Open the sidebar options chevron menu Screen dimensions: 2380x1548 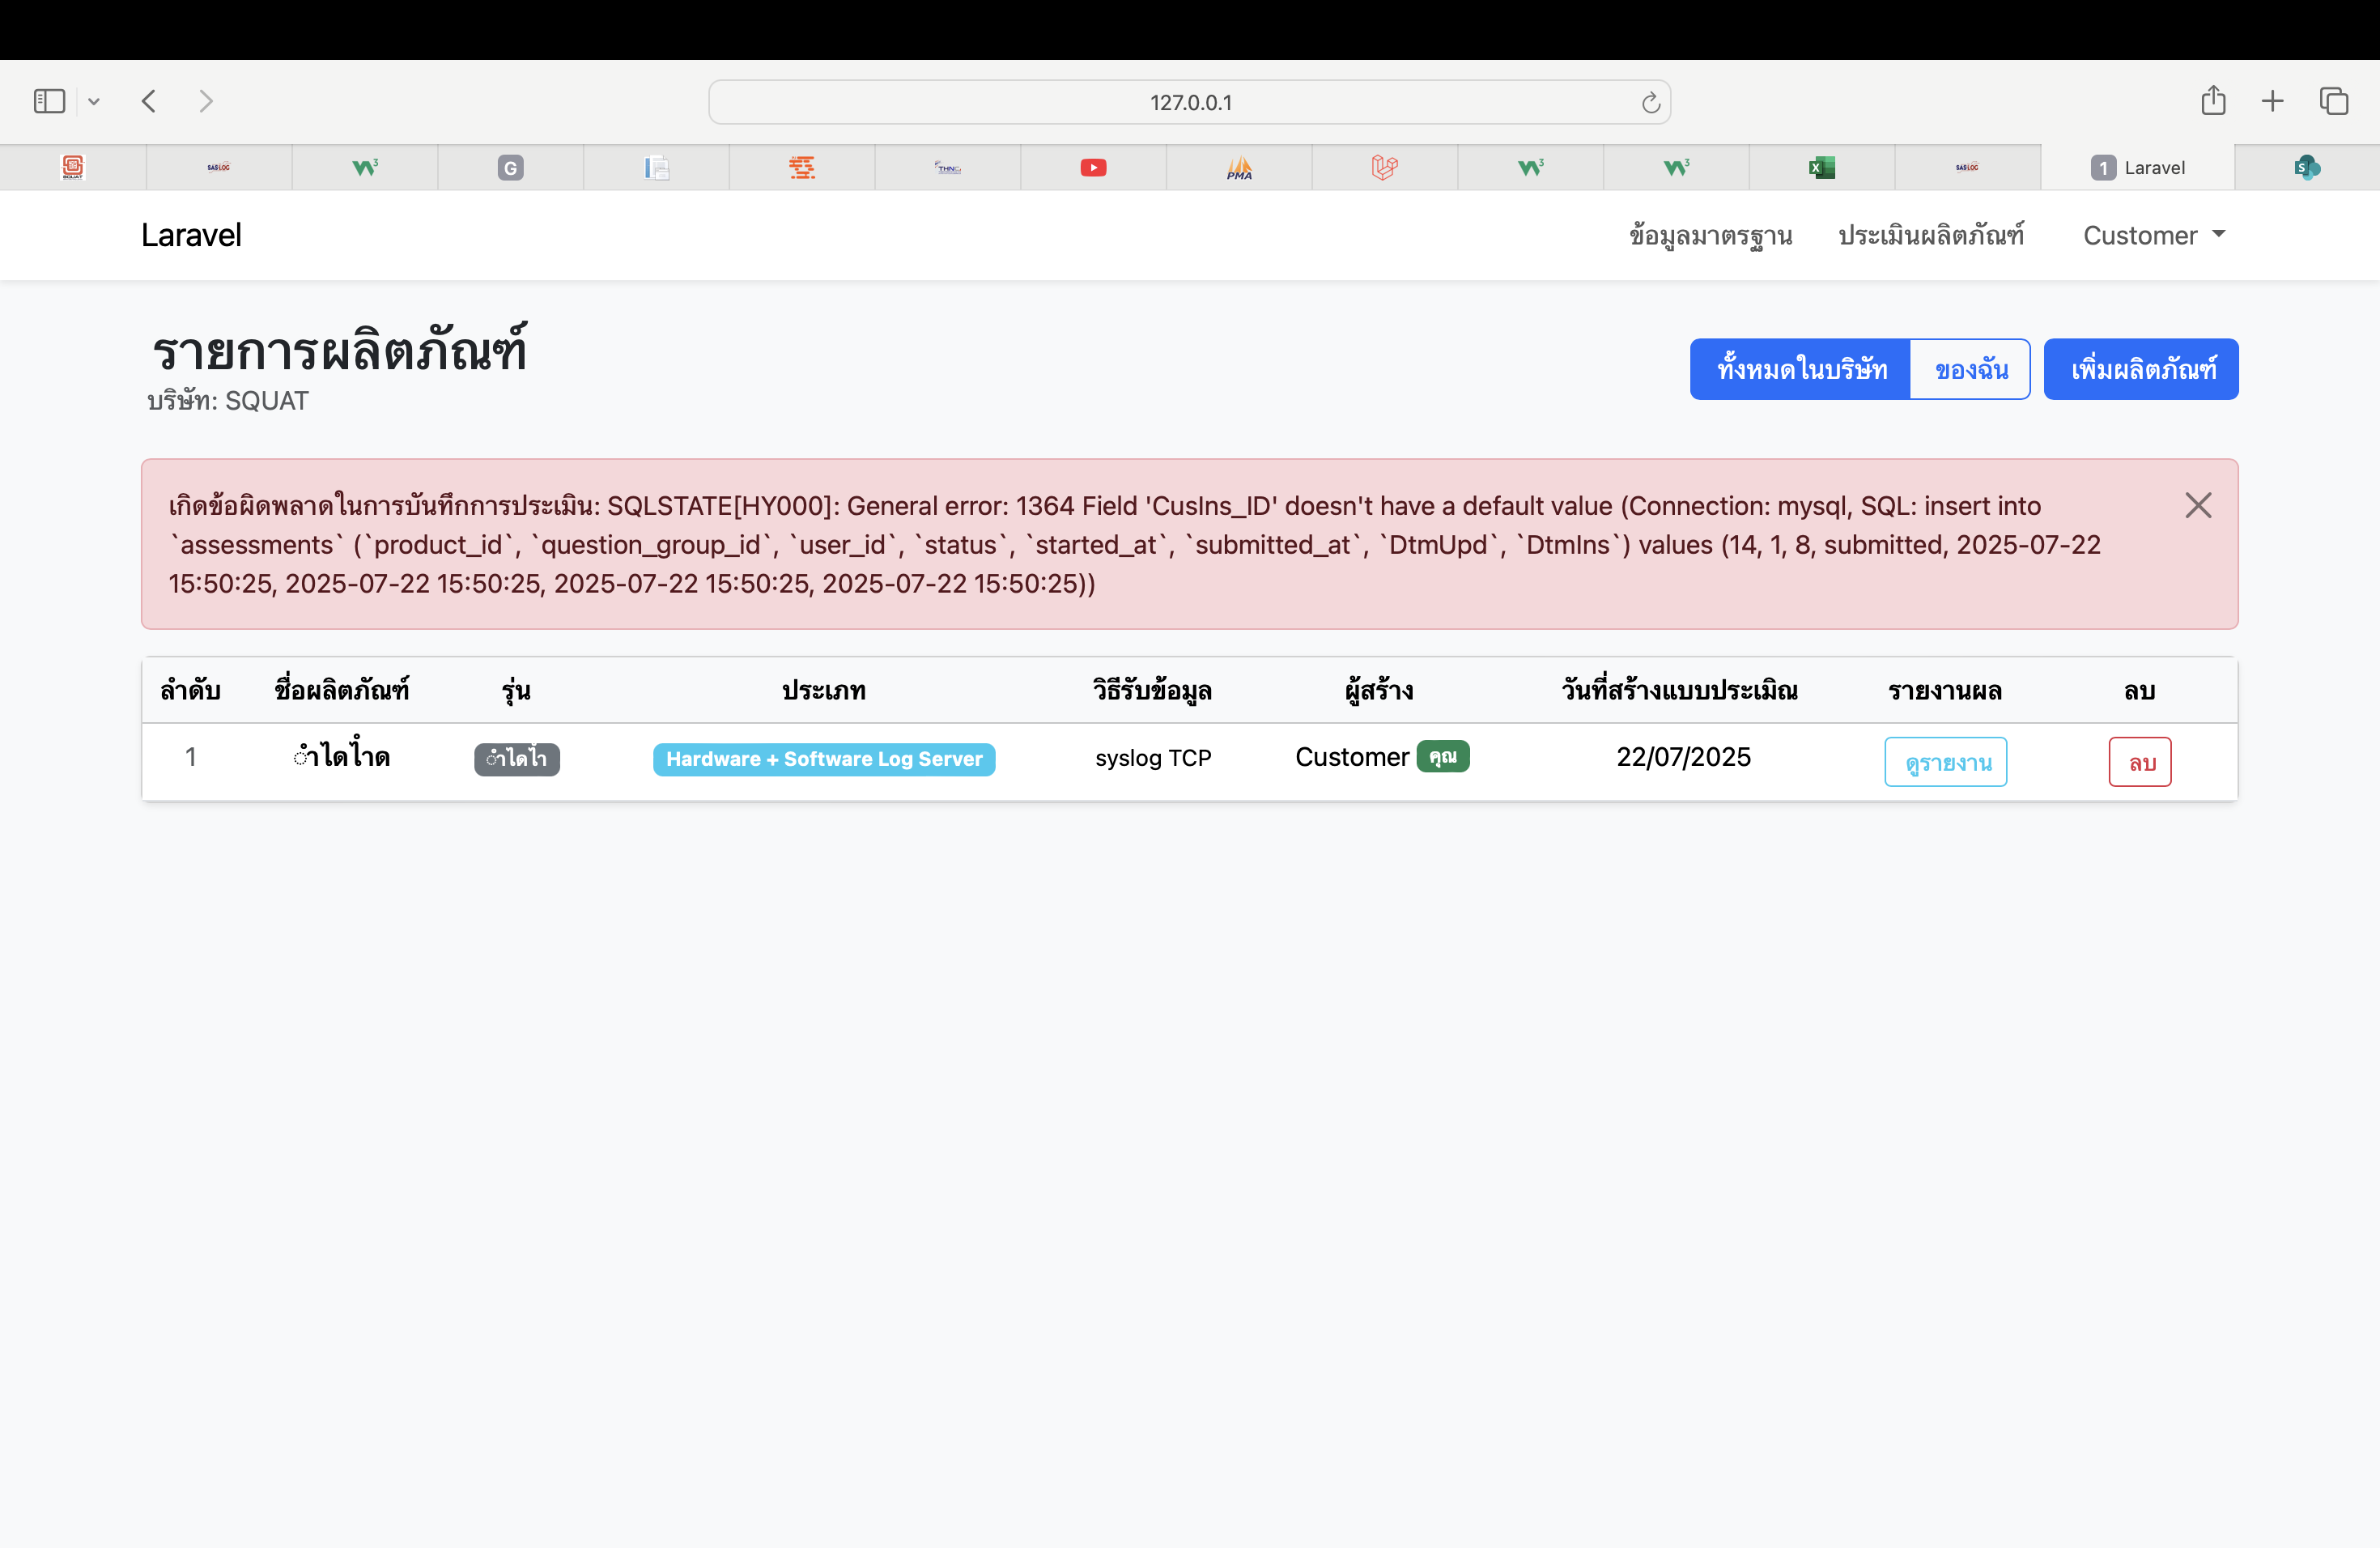[x=94, y=101]
